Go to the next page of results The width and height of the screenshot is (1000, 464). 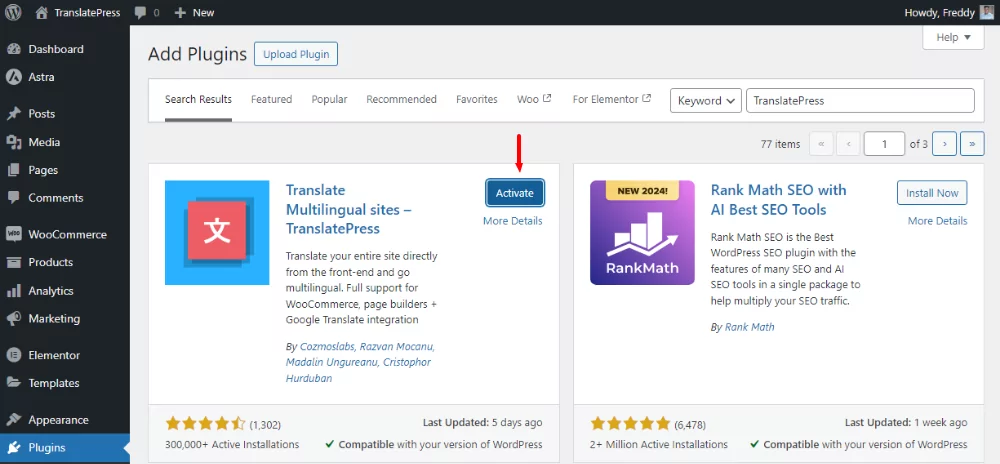tap(945, 144)
